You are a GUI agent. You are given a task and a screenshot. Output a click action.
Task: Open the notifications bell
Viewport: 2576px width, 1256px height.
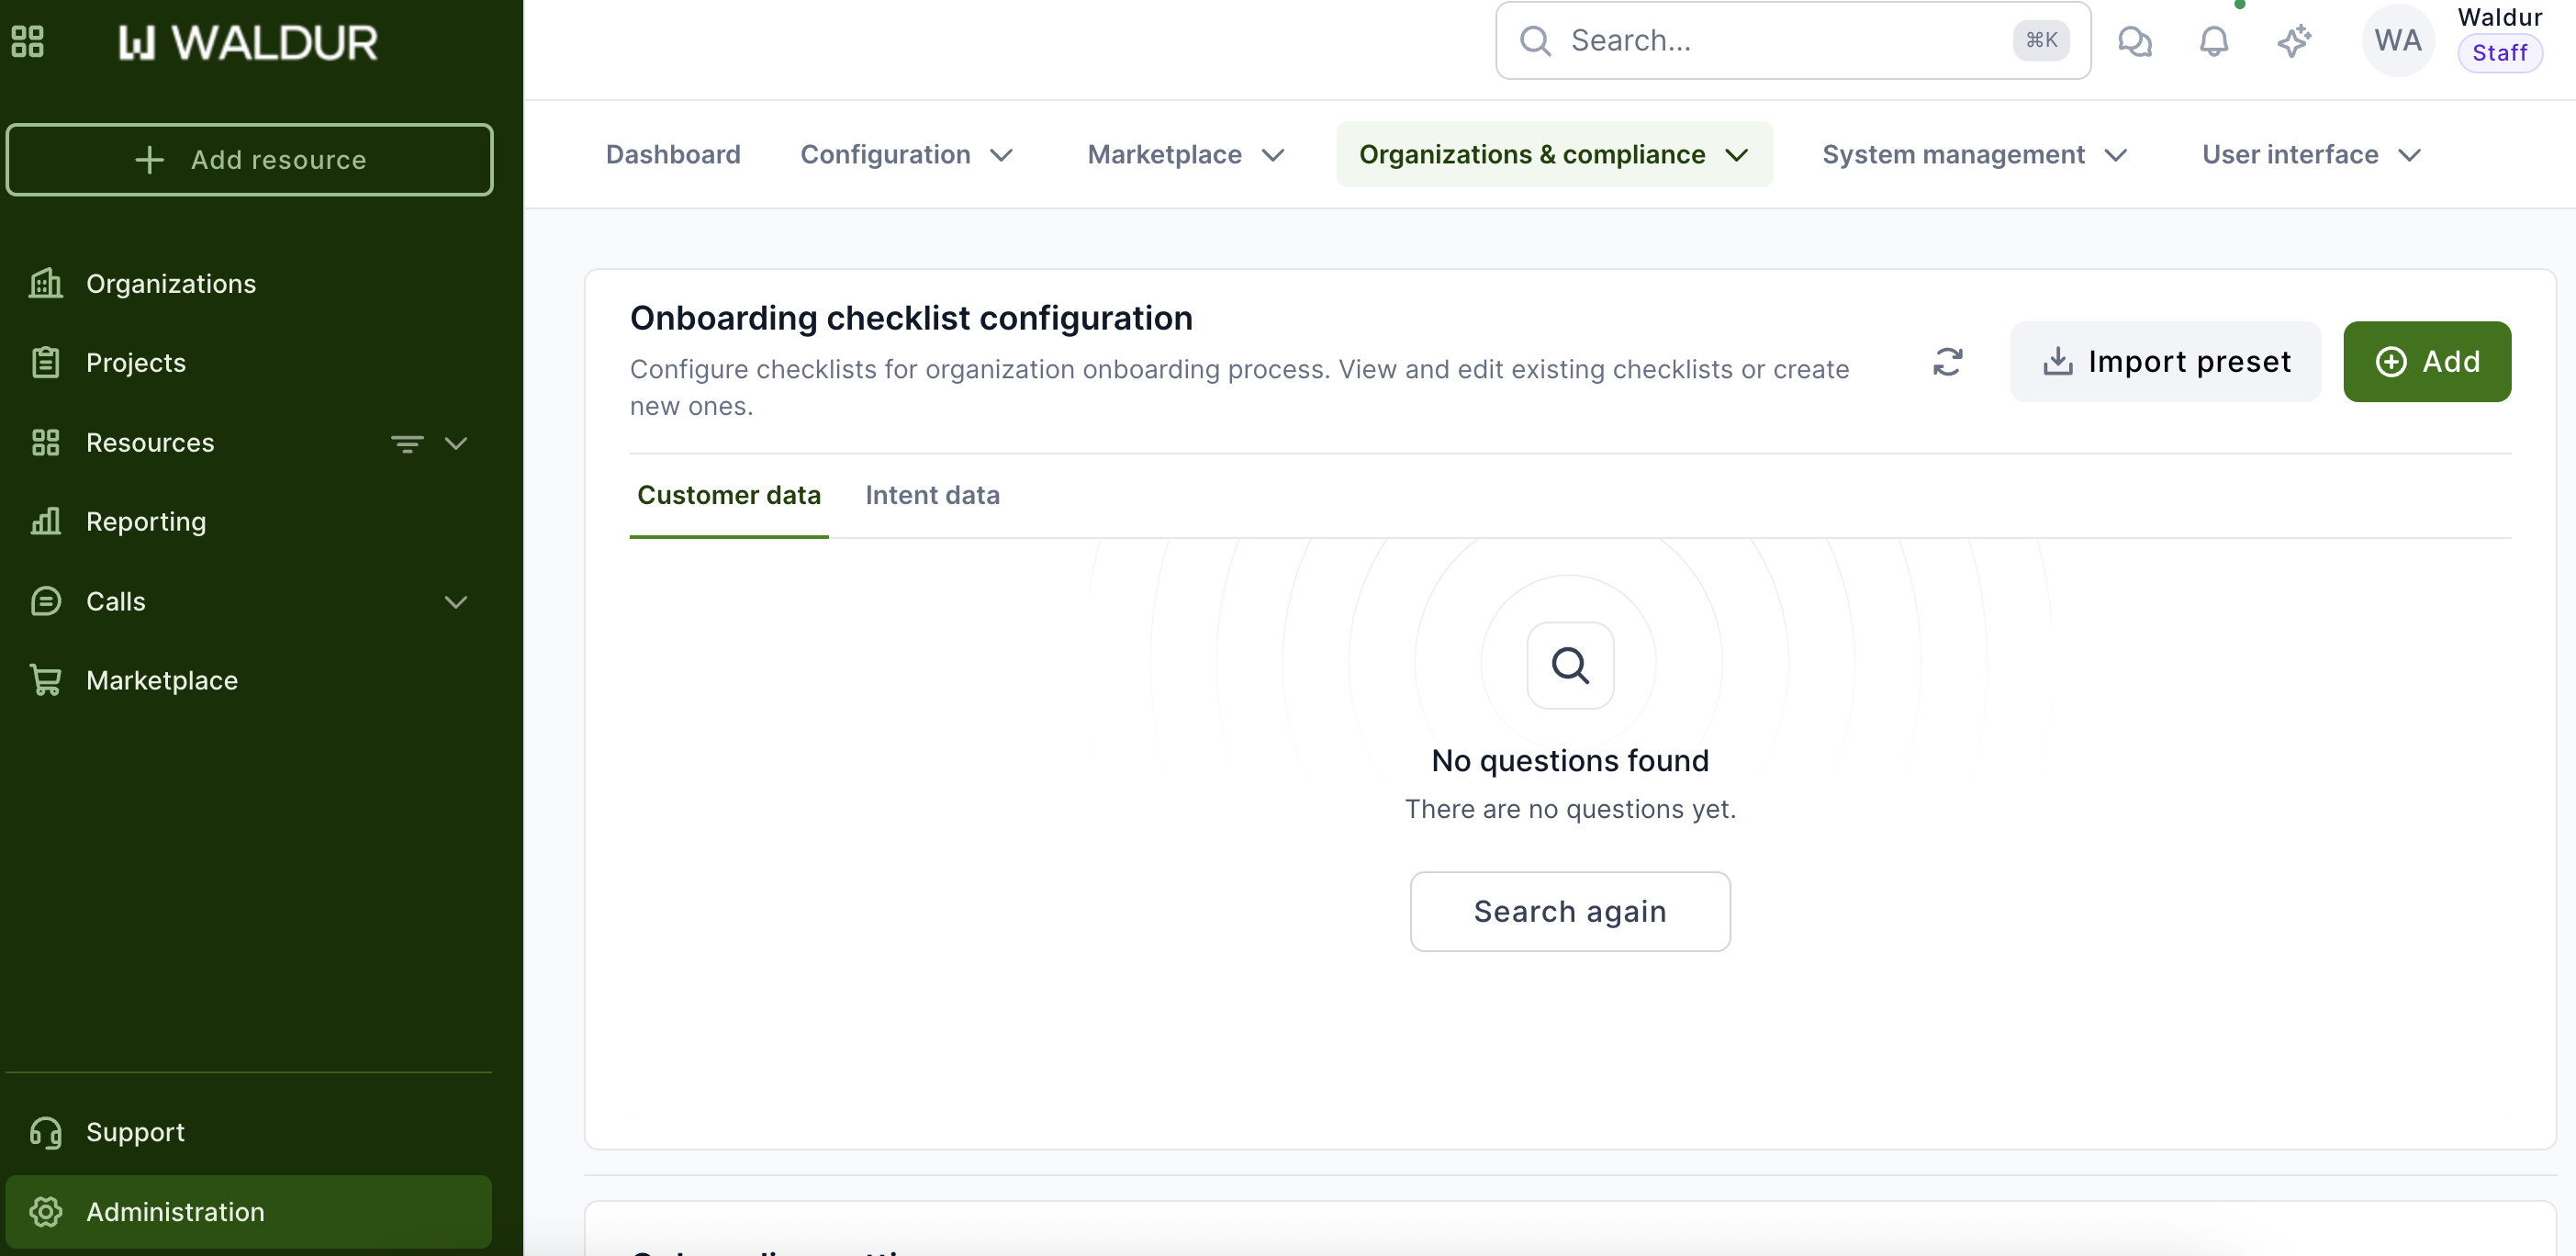[2214, 41]
